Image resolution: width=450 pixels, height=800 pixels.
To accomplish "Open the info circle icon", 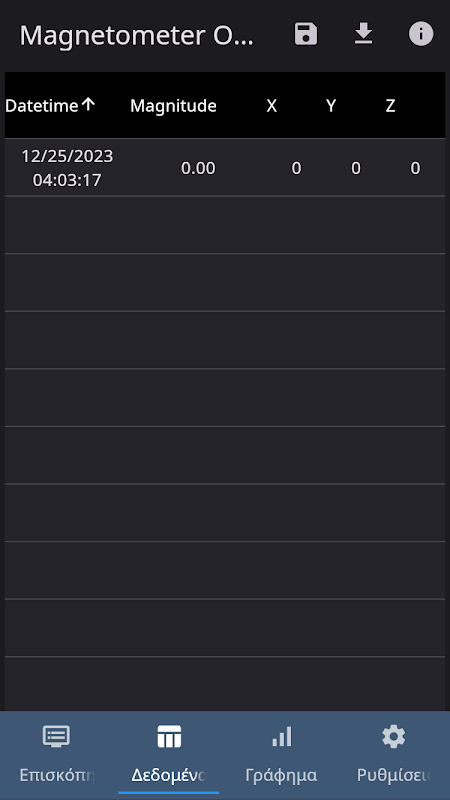I will coord(421,34).
